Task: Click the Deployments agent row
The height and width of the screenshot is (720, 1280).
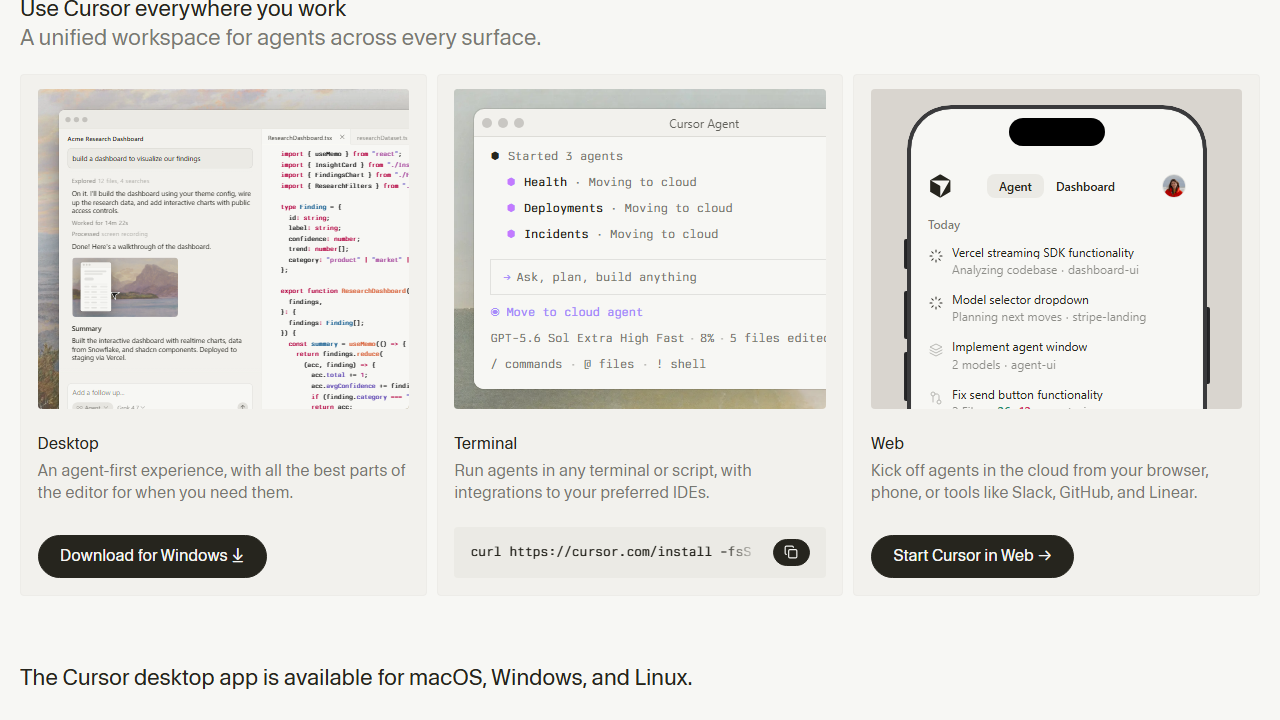Action: tap(619, 208)
